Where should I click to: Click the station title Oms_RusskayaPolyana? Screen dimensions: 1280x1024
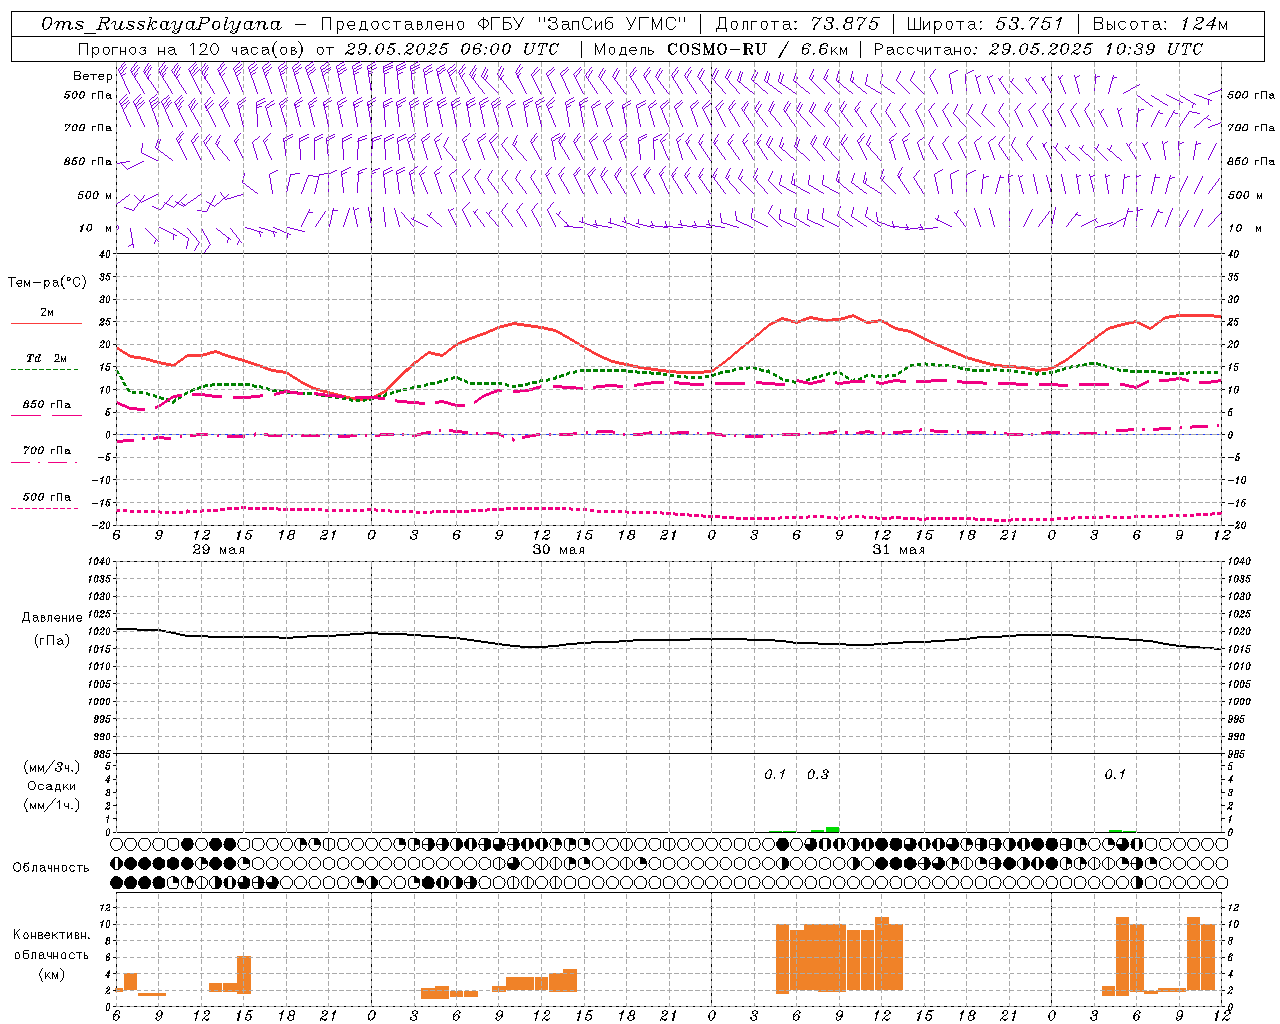(162, 24)
